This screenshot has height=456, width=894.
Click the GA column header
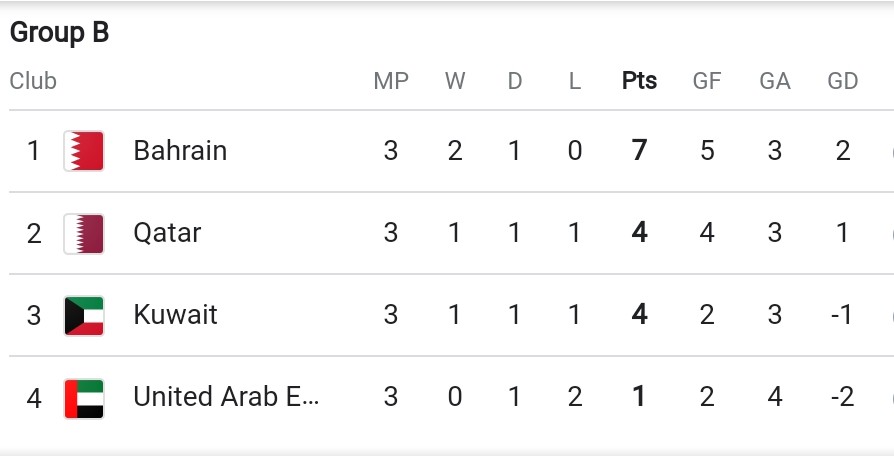click(775, 81)
